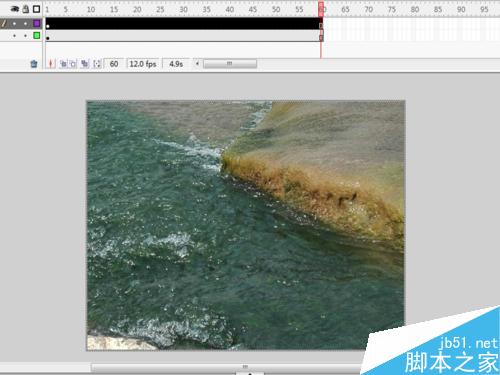Click the 12.0 fps frame rate field
Viewport: 500px width, 375px height.
(143, 64)
